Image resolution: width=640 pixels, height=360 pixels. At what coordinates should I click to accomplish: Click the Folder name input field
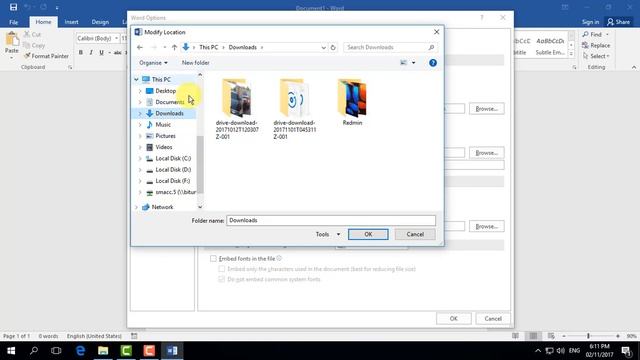(x=331, y=220)
